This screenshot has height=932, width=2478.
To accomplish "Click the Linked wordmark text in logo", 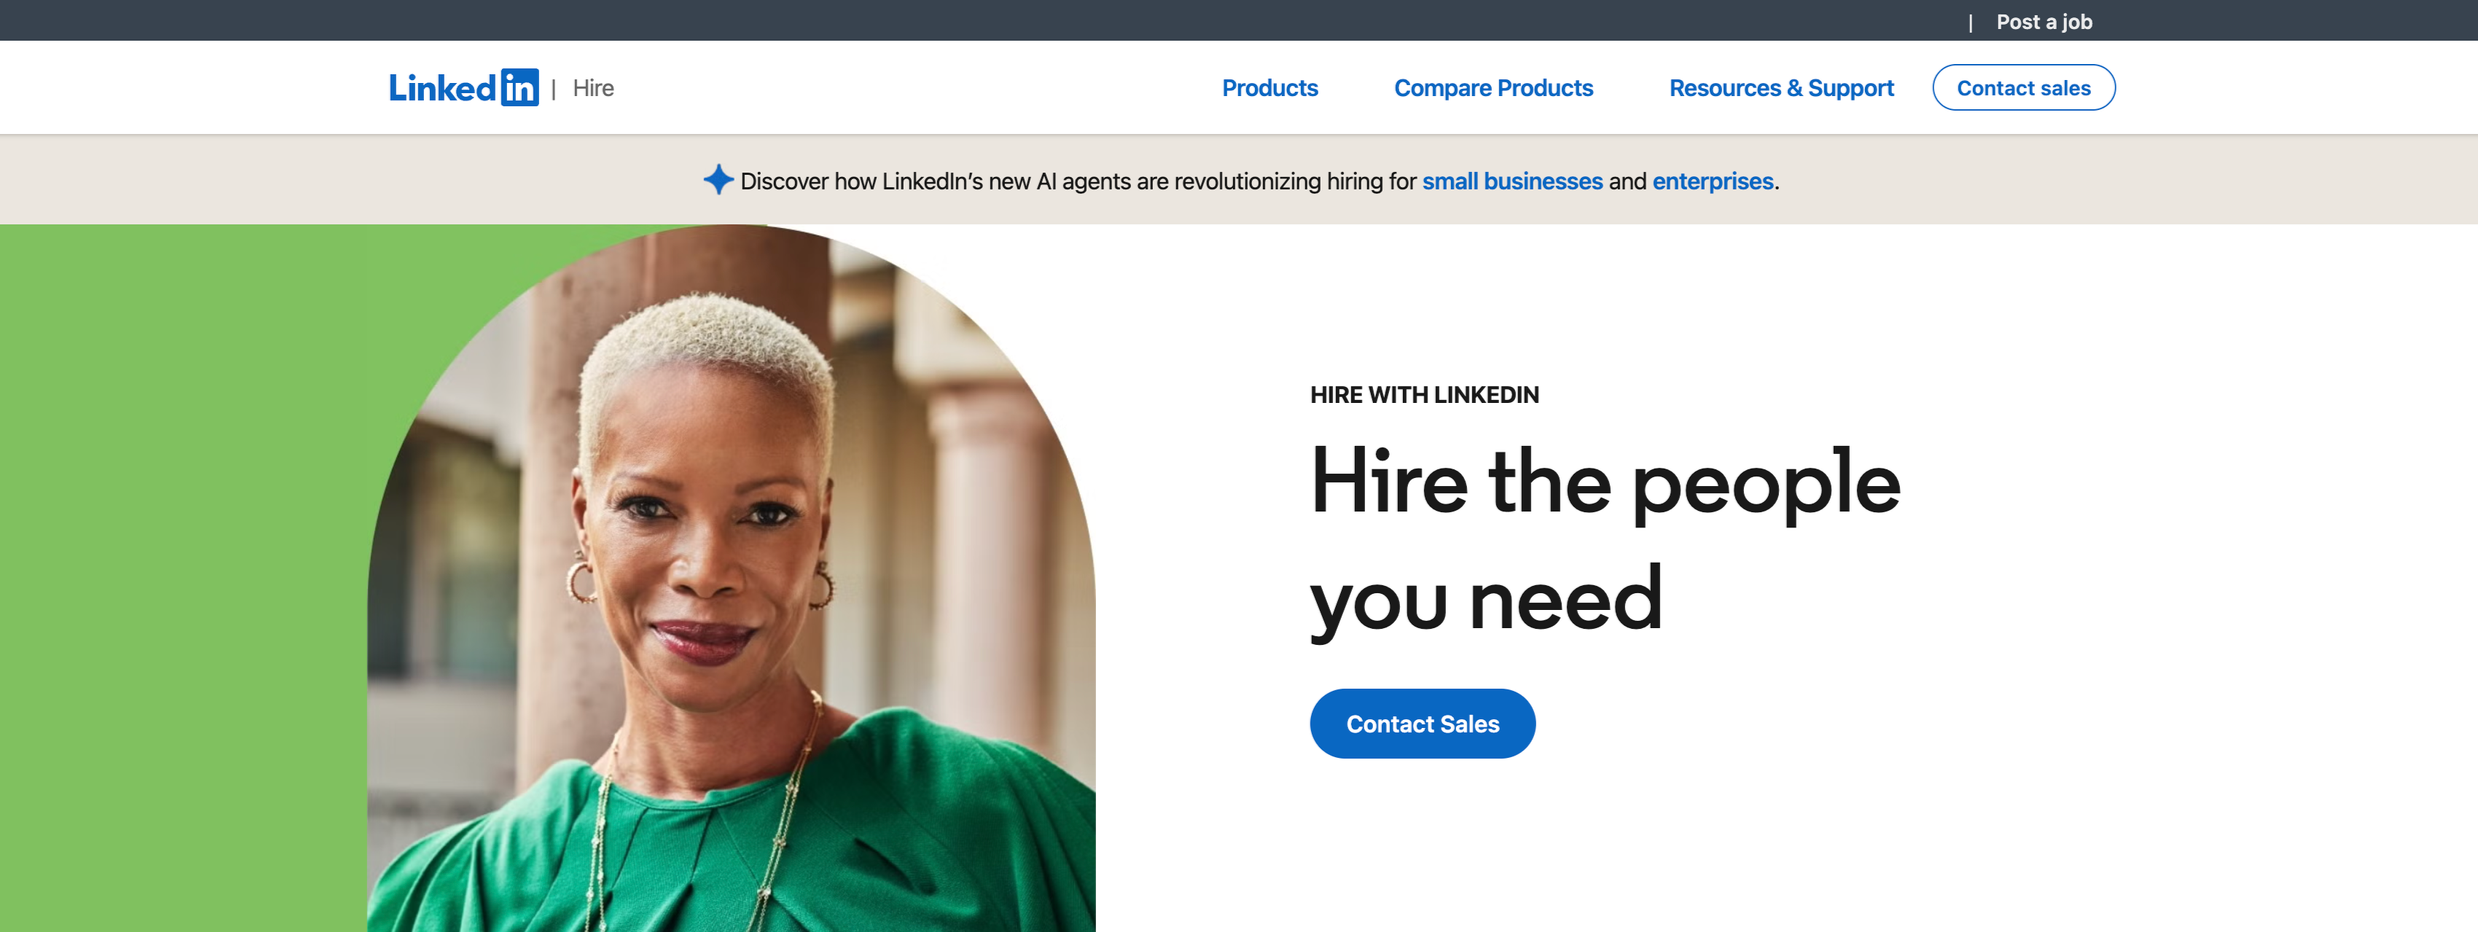I will [443, 89].
